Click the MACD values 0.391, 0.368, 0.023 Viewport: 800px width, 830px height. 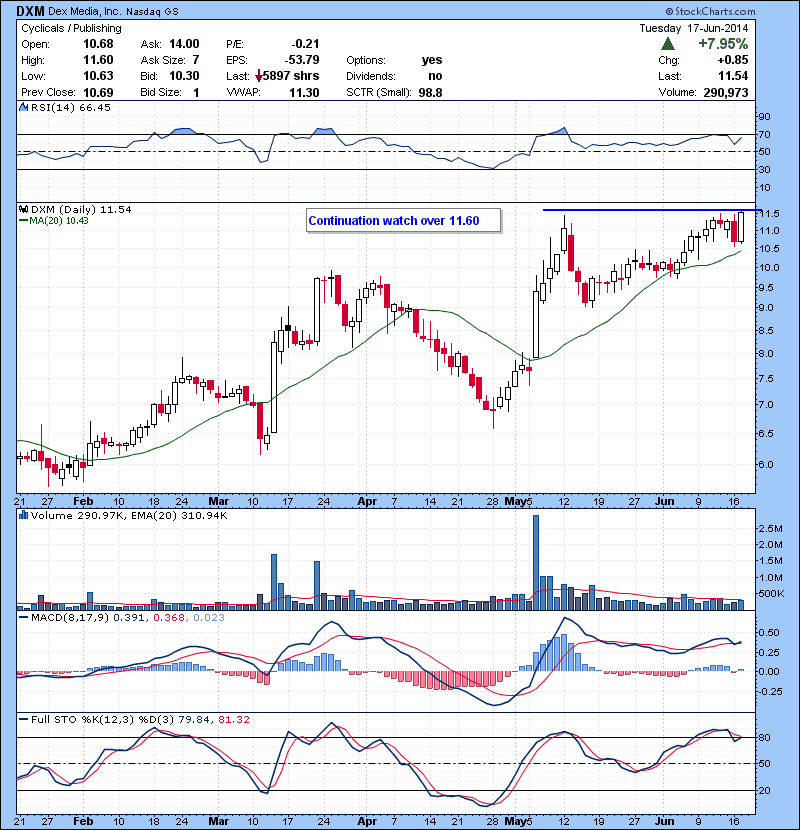[169, 617]
